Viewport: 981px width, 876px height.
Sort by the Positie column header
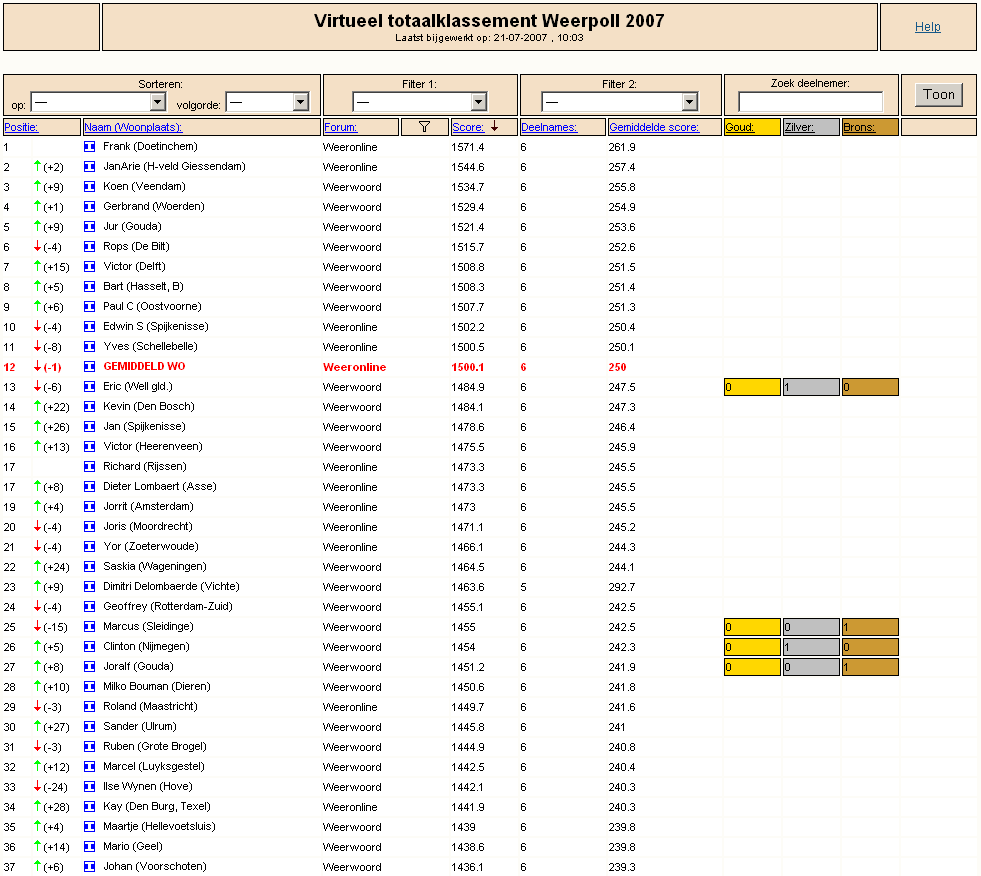click(x=21, y=127)
